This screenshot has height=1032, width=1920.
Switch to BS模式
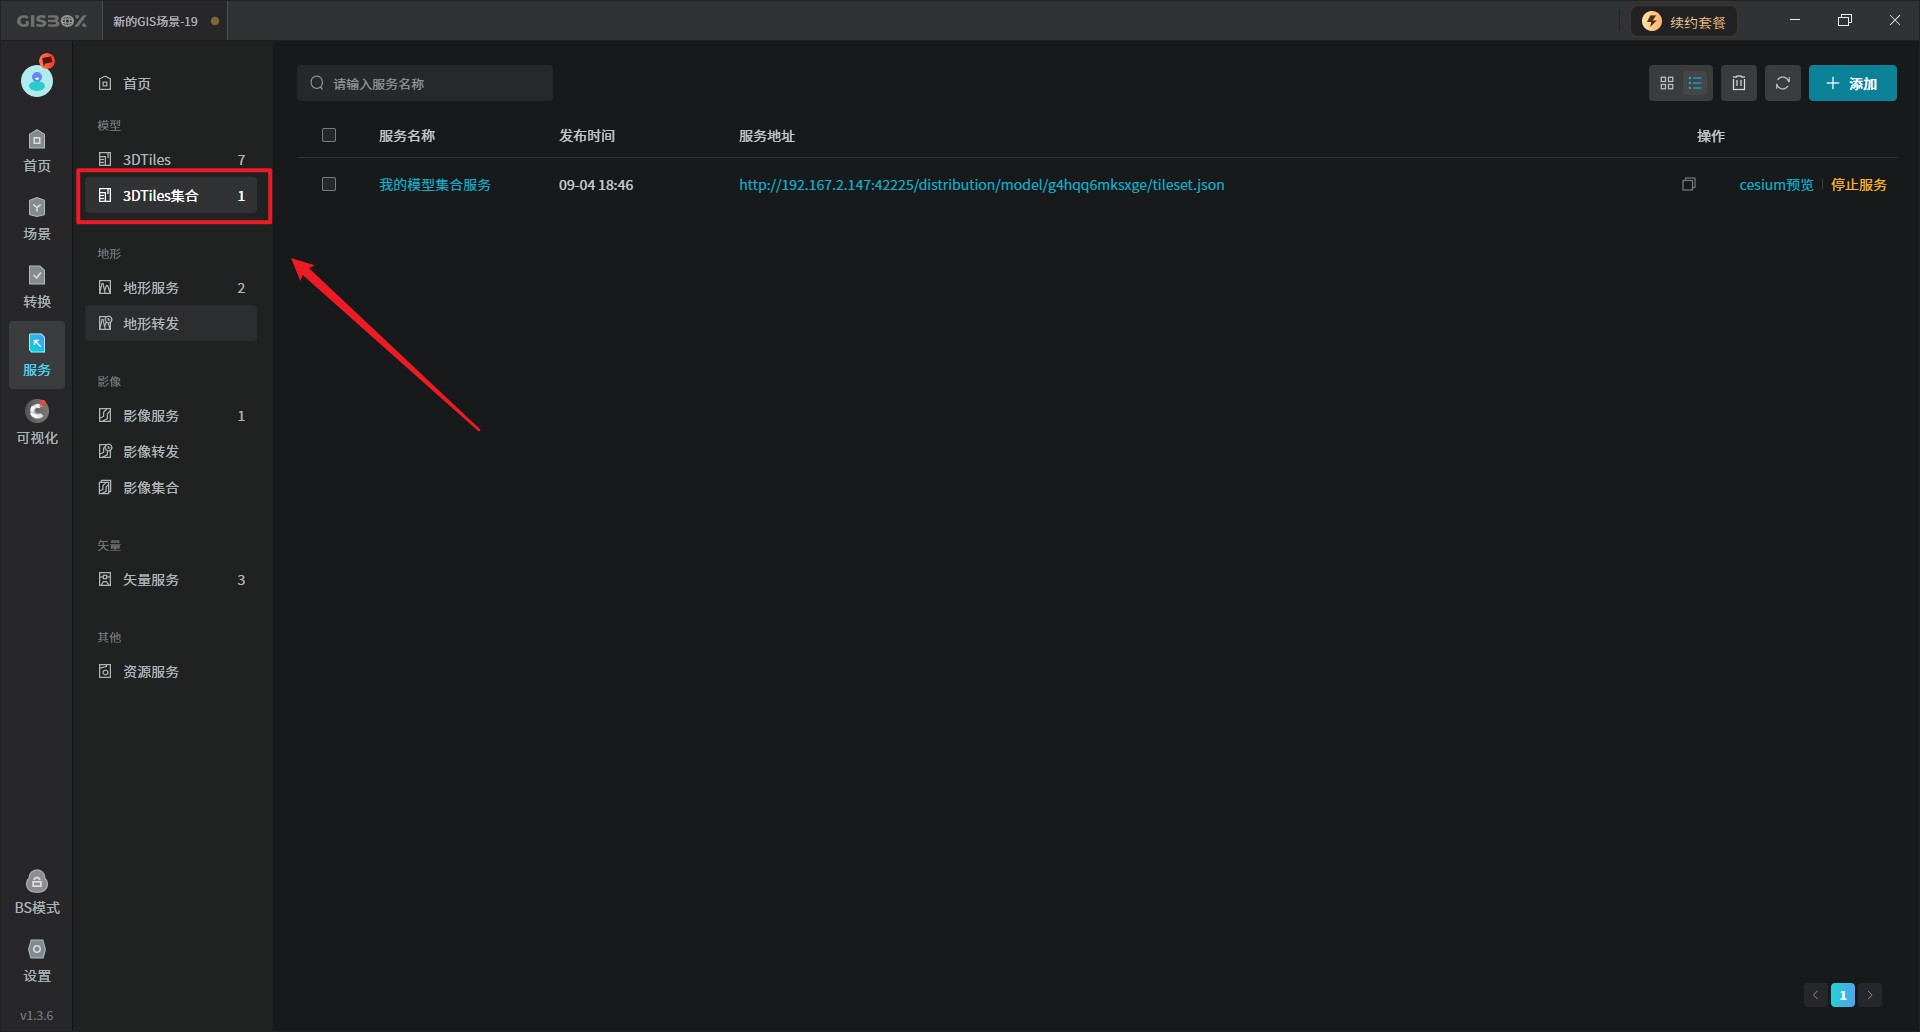[x=37, y=892]
